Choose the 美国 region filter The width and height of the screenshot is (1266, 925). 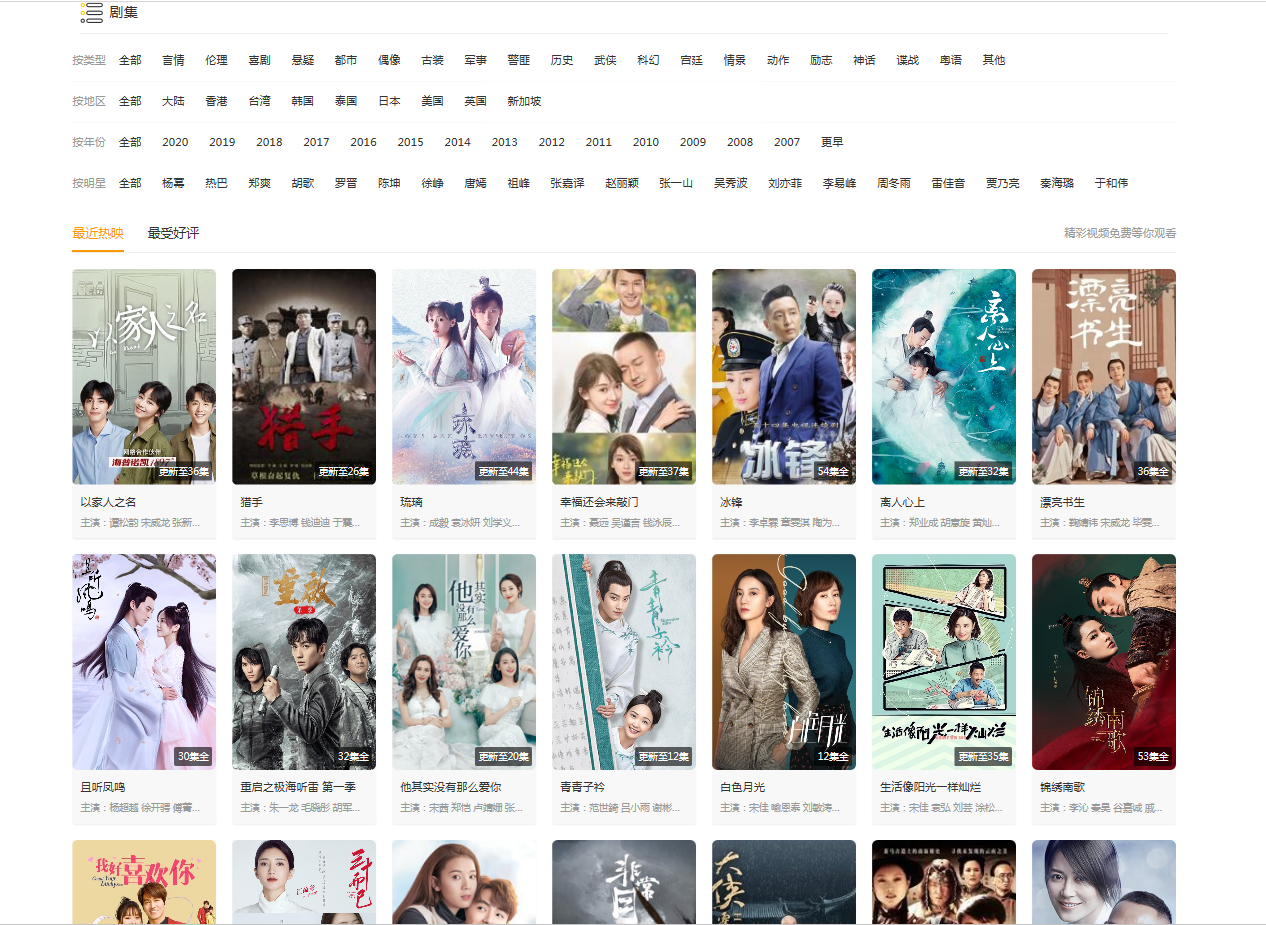coord(432,101)
